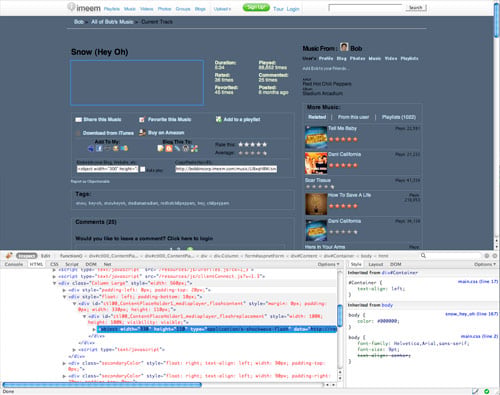The width and height of the screenshot is (500, 395).
Task: Click the Firebug close button at top right
Action: tap(495, 256)
